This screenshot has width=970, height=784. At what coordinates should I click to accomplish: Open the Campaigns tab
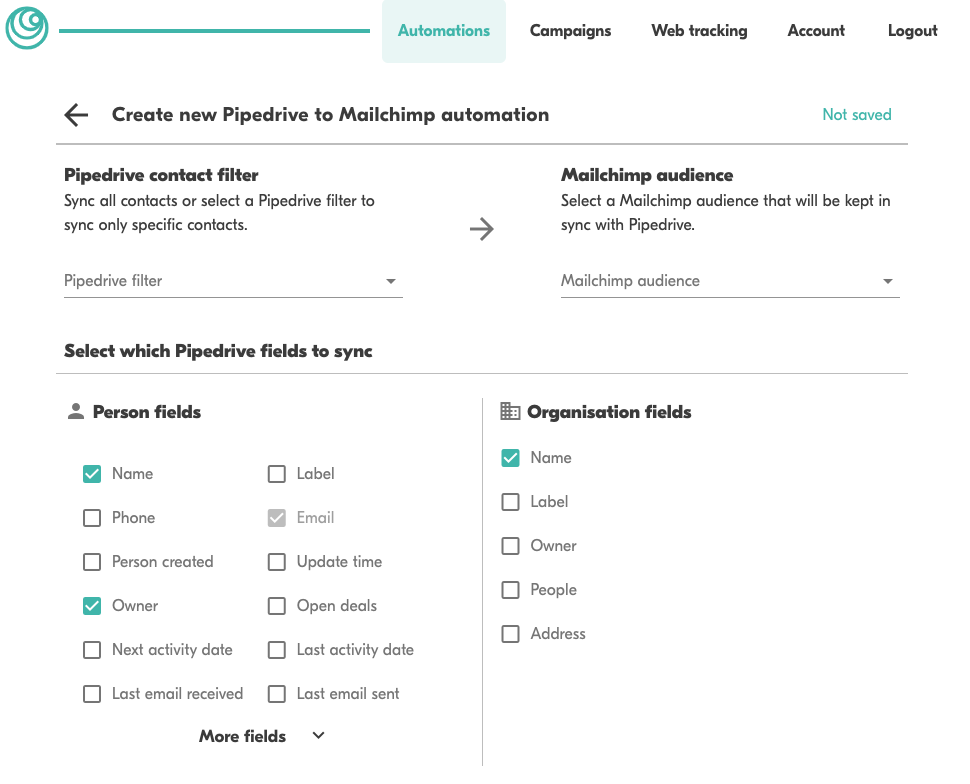(570, 31)
